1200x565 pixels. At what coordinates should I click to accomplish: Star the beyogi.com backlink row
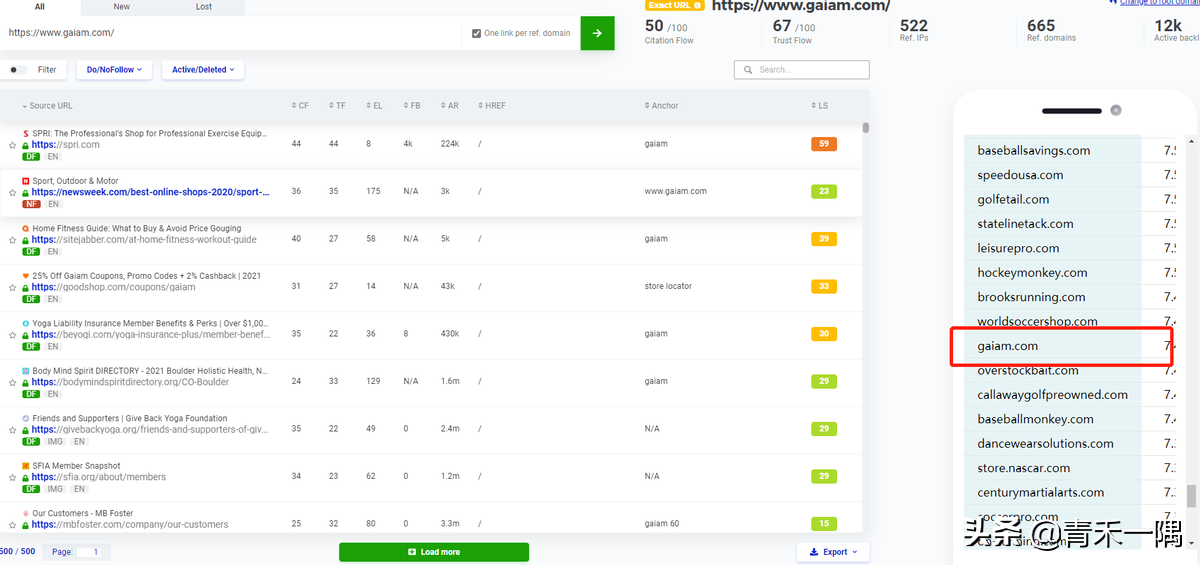(x=13, y=335)
